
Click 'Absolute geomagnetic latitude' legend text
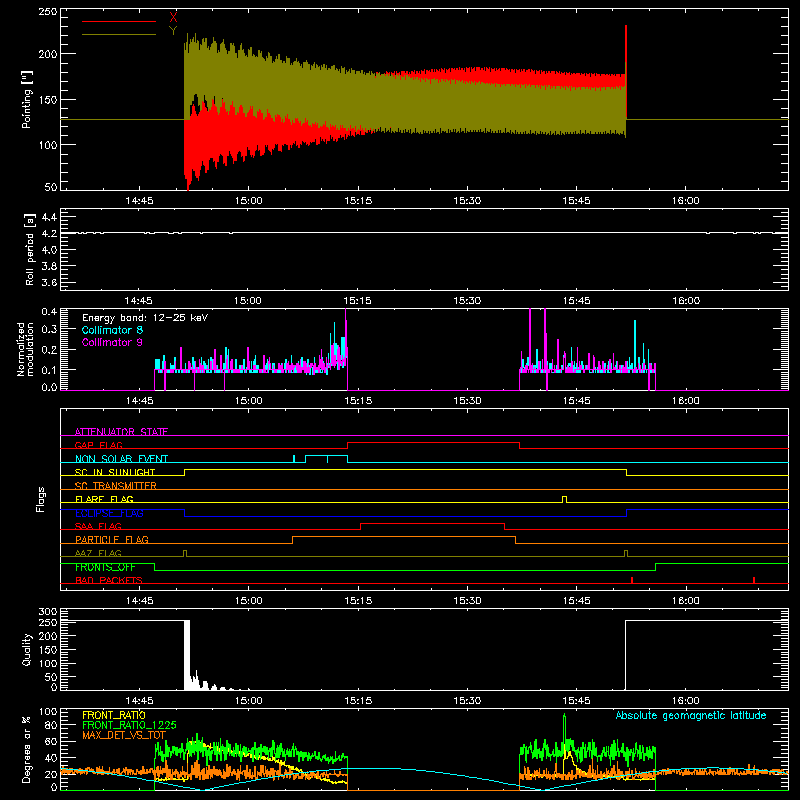691,715
